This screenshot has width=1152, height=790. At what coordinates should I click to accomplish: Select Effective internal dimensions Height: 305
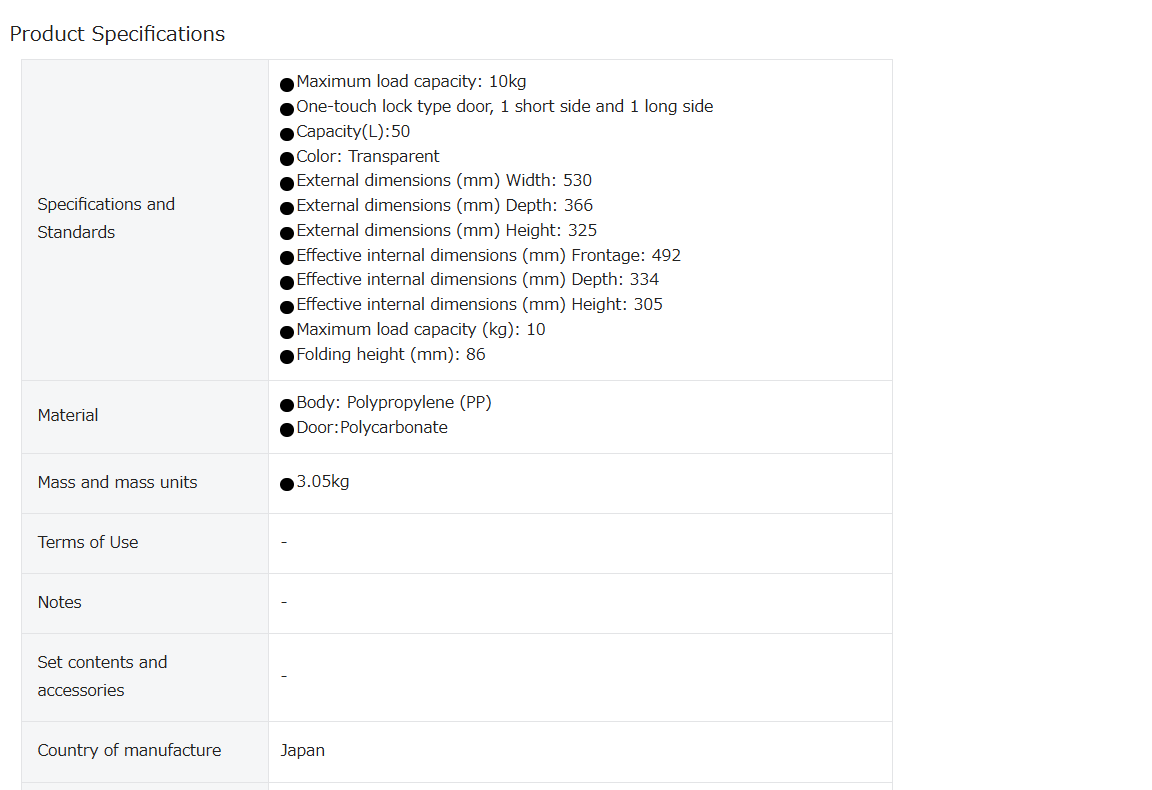[479, 305]
